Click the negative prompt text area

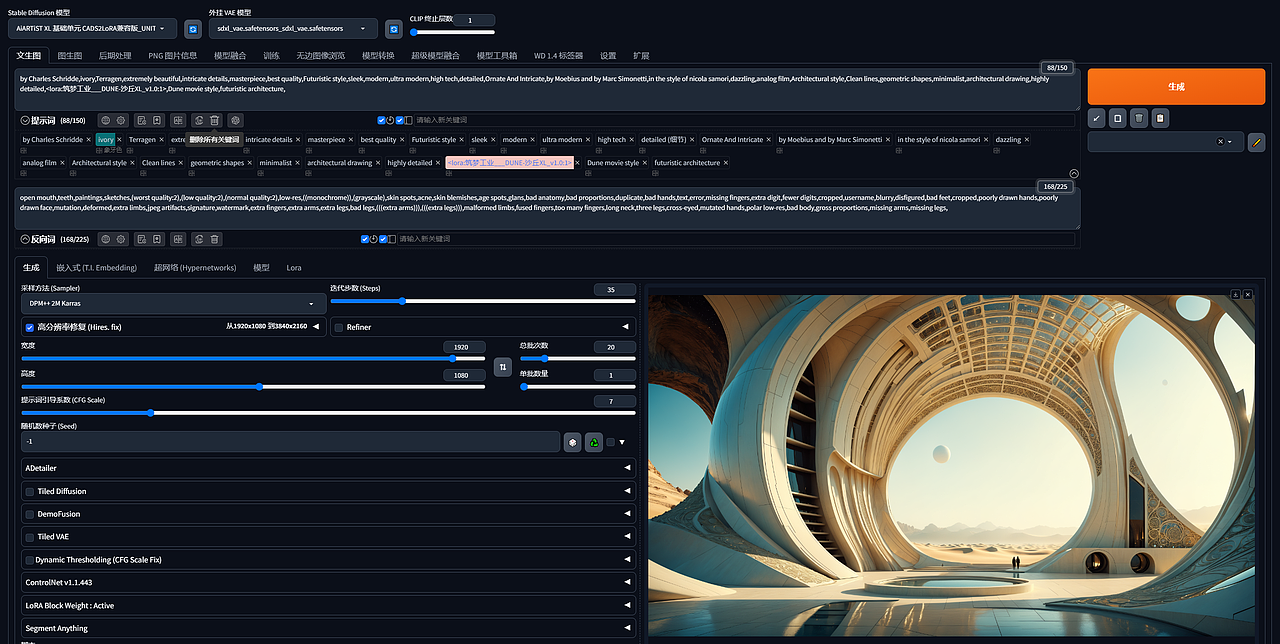547,208
